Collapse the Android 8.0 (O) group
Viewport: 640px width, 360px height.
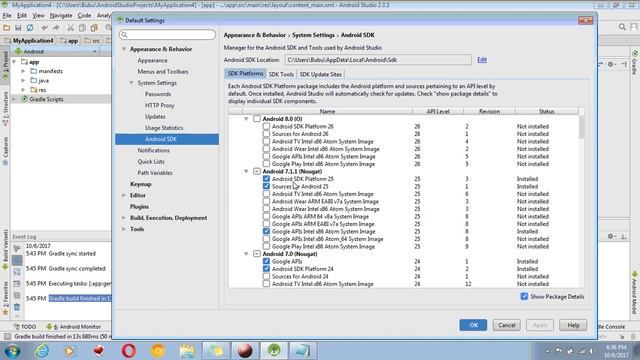(246, 119)
